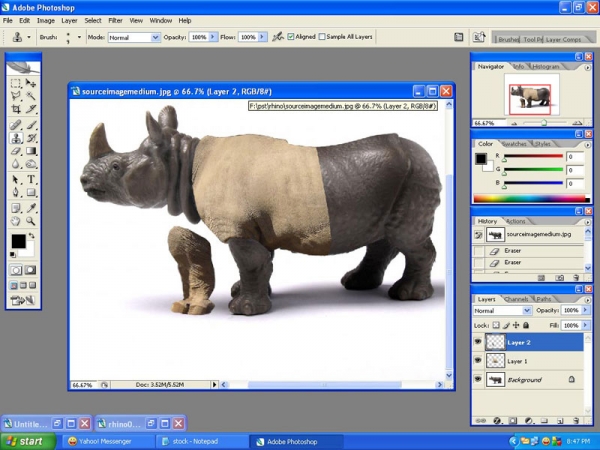Expand the layer Opacity arrow in Layers panel
Viewport: 600px width, 450px height.
pos(585,310)
